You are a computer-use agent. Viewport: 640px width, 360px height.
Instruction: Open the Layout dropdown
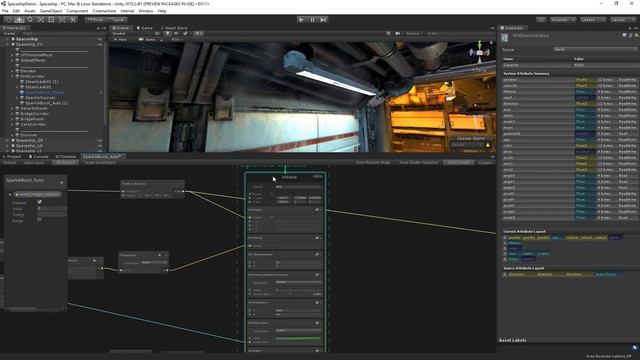click(622, 20)
